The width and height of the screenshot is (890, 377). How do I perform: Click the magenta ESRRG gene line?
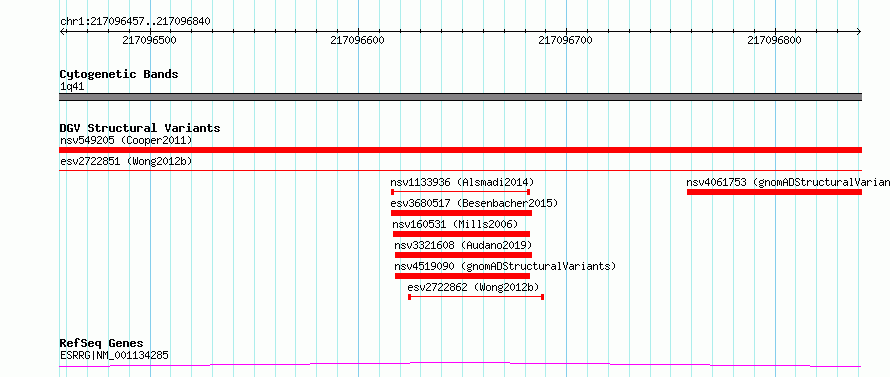point(460,364)
